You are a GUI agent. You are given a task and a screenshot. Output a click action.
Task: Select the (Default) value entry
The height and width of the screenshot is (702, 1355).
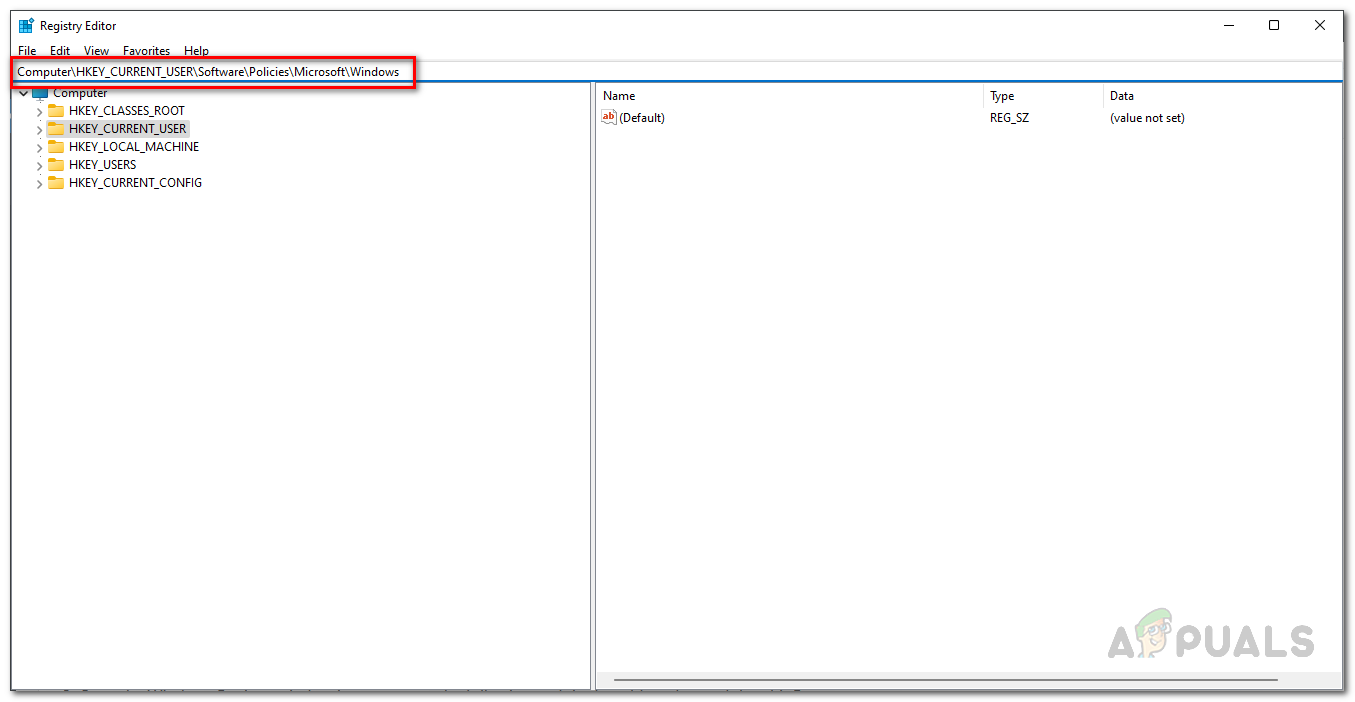click(x=642, y=118)
